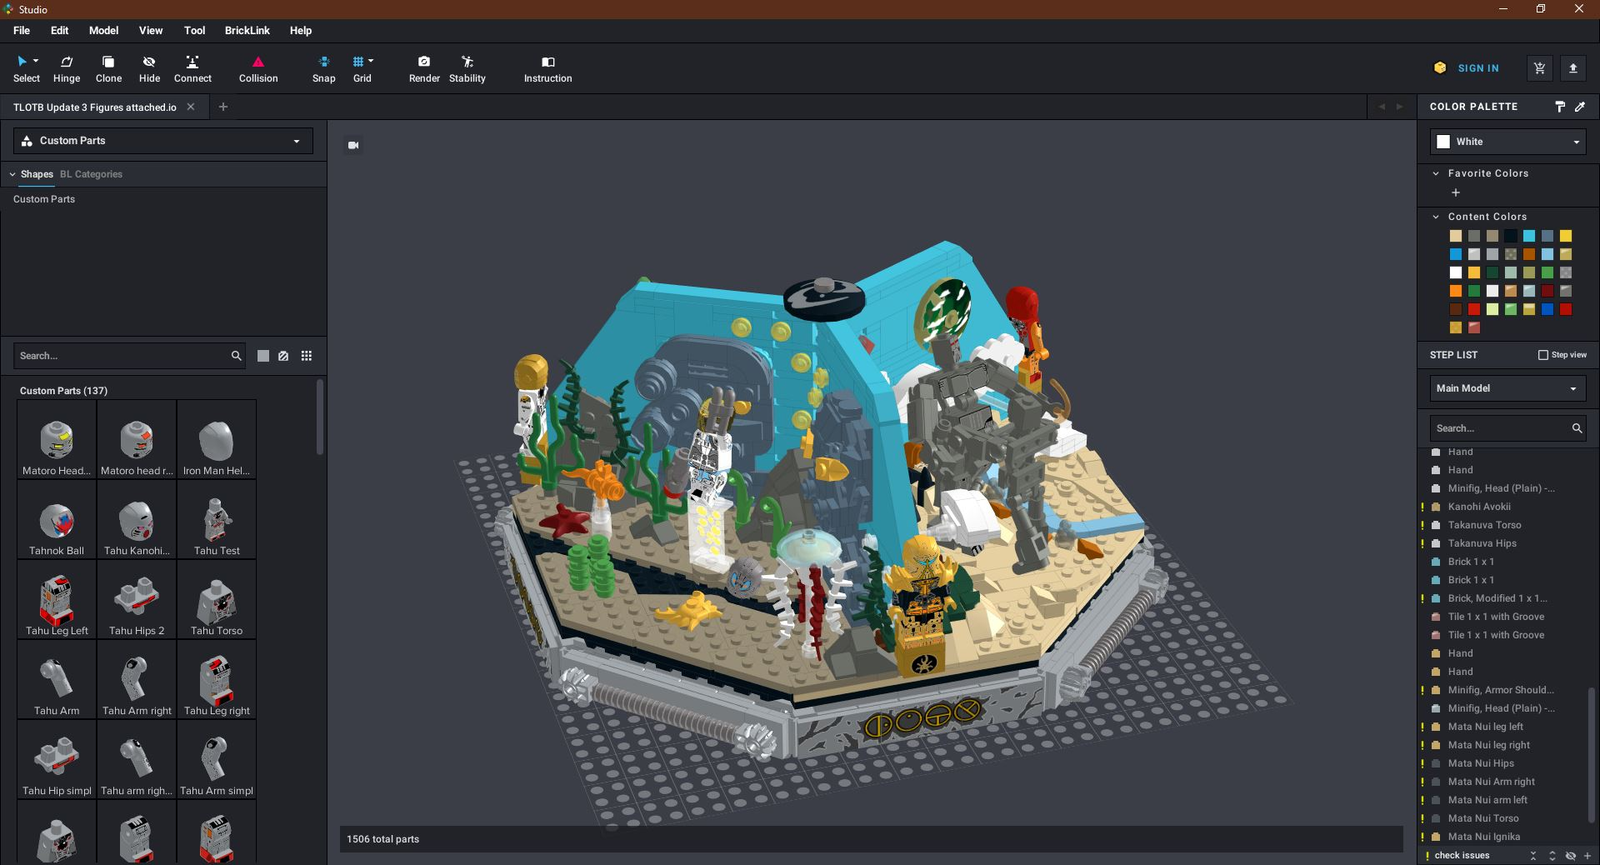Select Custom Parts in shapes list

click(44, 199)
